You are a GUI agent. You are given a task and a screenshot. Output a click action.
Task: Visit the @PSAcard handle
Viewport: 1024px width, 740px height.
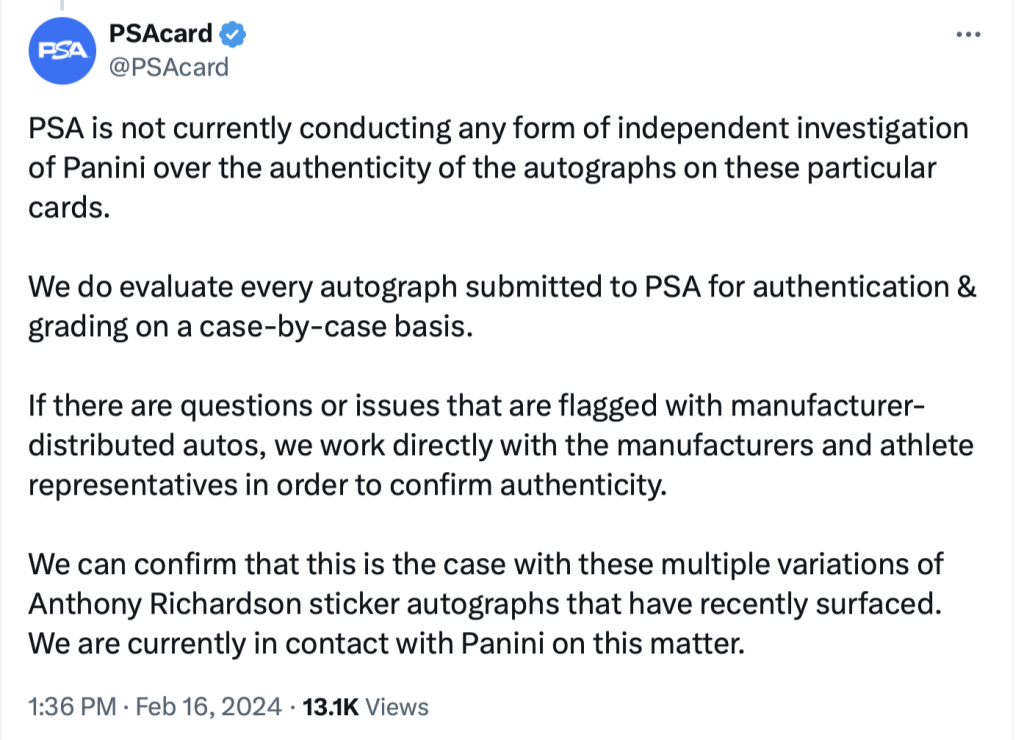[x=168, y=67]
